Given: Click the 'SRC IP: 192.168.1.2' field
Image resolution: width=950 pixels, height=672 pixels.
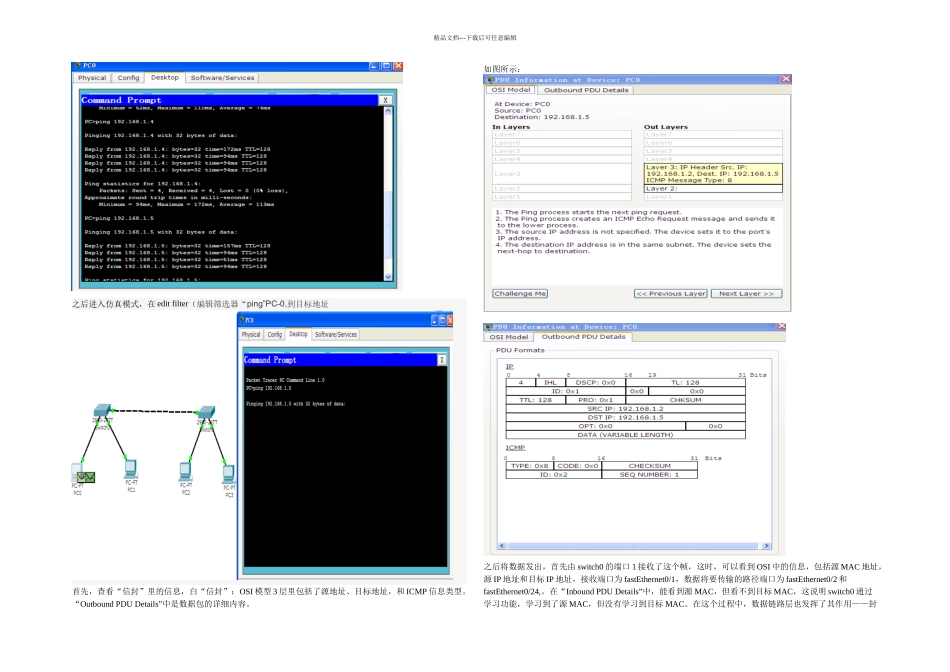Looking at the screenshot, I should tap(625, 408).
